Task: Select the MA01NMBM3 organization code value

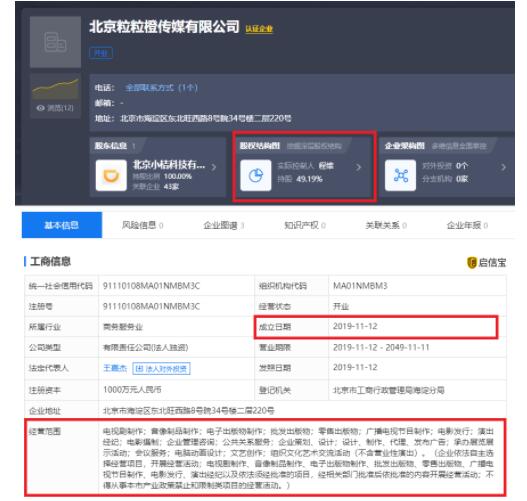Action: tap(360, 286)
